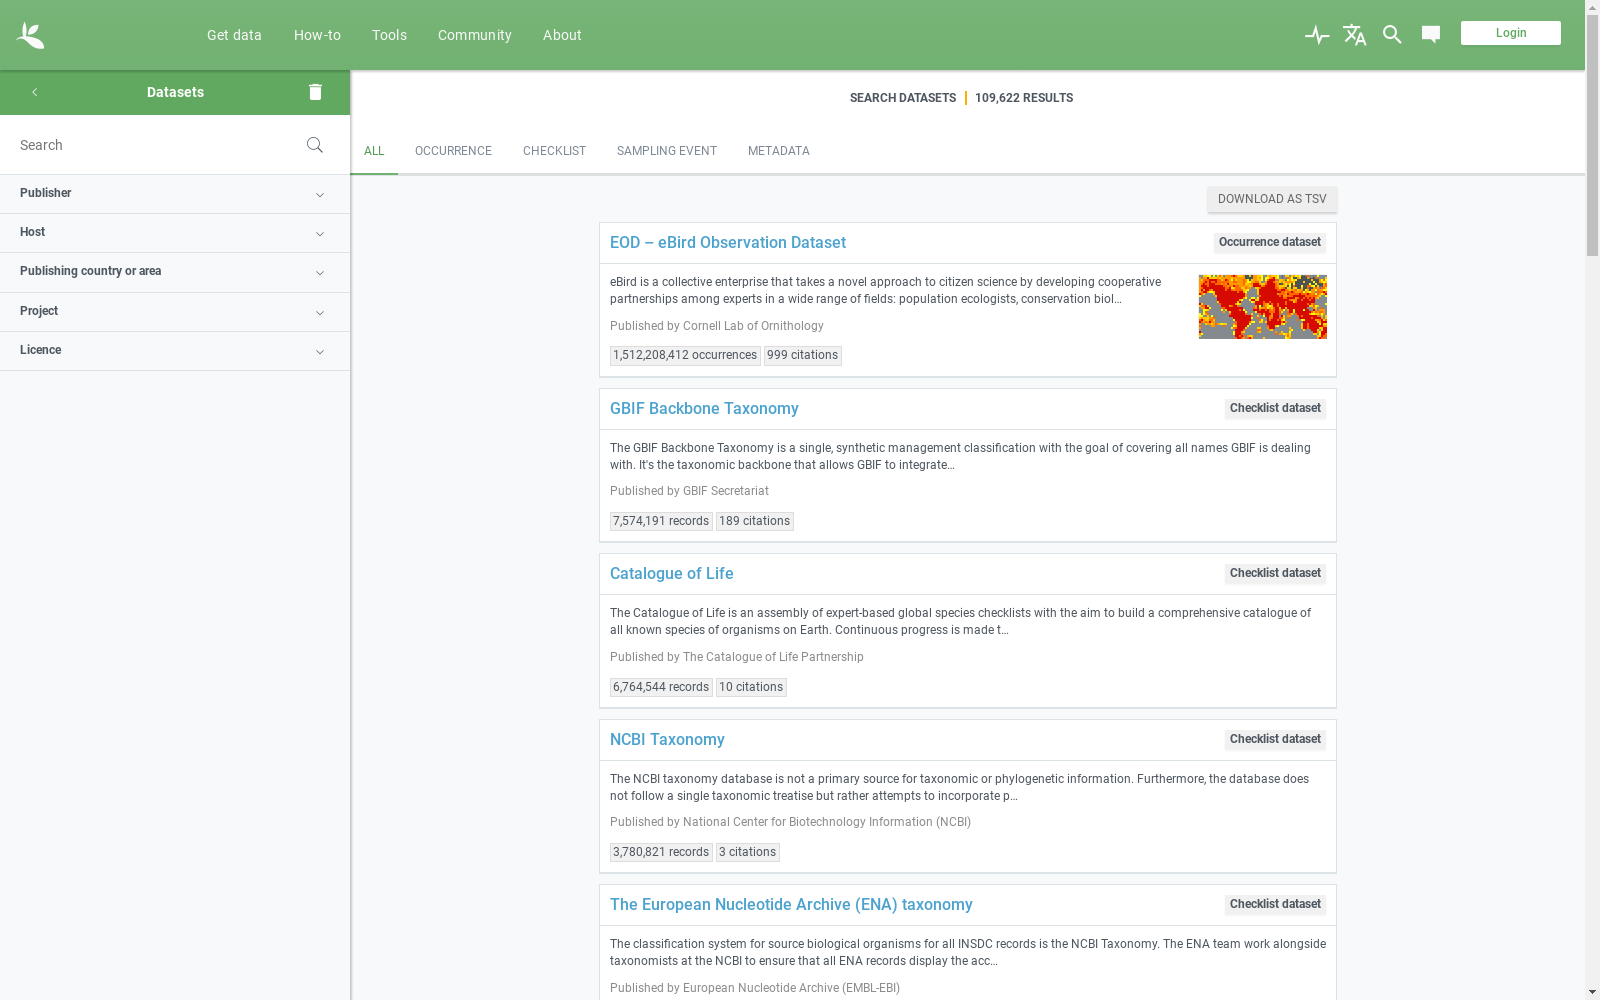
Task: Click Published by Cornell Lab of Ornithology
Action: pos(717,326)
